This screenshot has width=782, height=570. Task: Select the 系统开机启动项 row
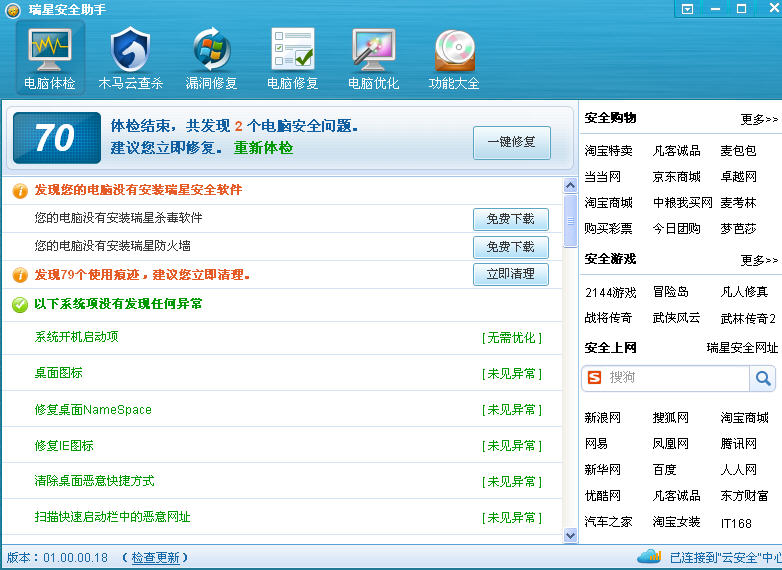pyautogui.click(x=282, y=338)
